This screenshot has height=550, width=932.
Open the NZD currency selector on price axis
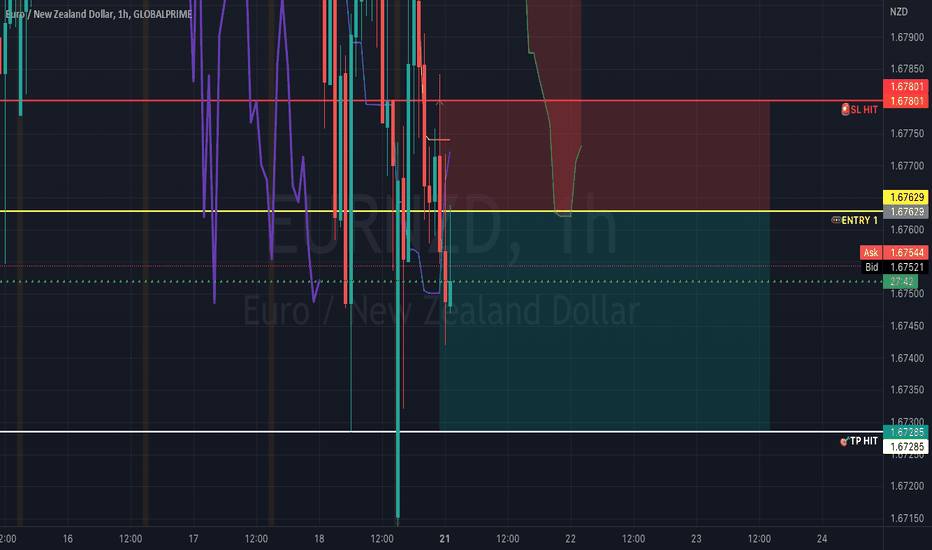coord(899,11)
